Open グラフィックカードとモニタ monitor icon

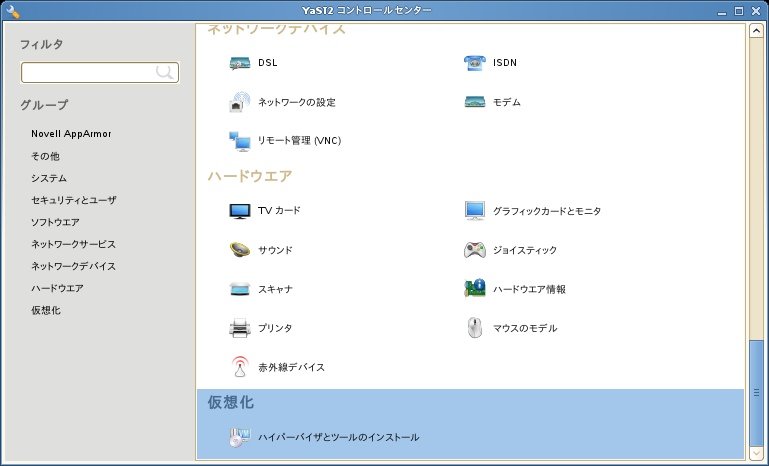475,211
